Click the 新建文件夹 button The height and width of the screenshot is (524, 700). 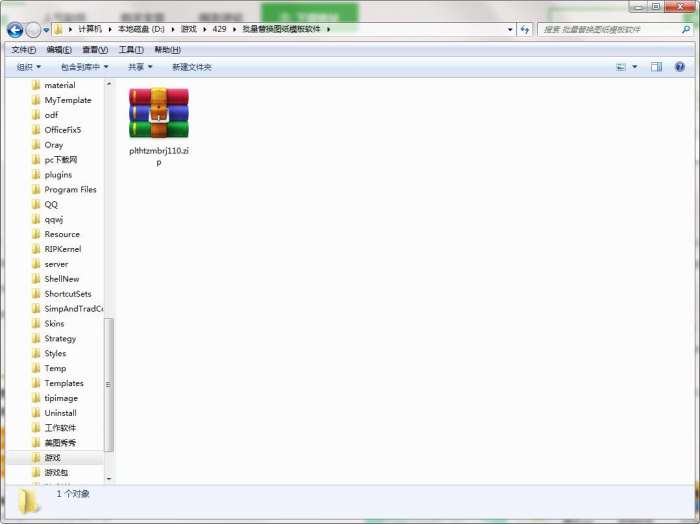click(192, 67)
